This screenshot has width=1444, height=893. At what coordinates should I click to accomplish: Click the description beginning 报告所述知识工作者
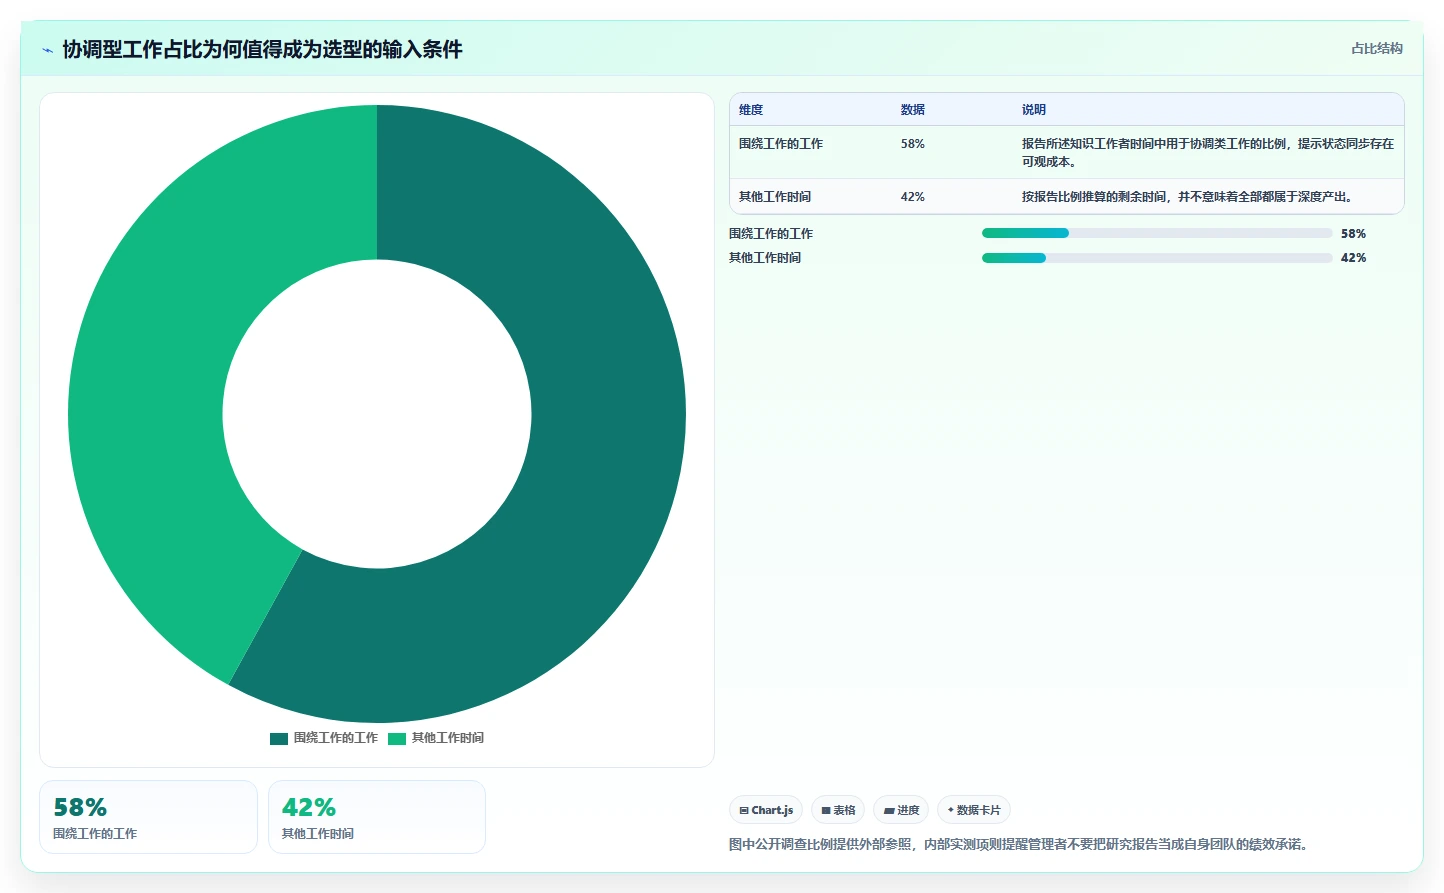point(1208,153)
